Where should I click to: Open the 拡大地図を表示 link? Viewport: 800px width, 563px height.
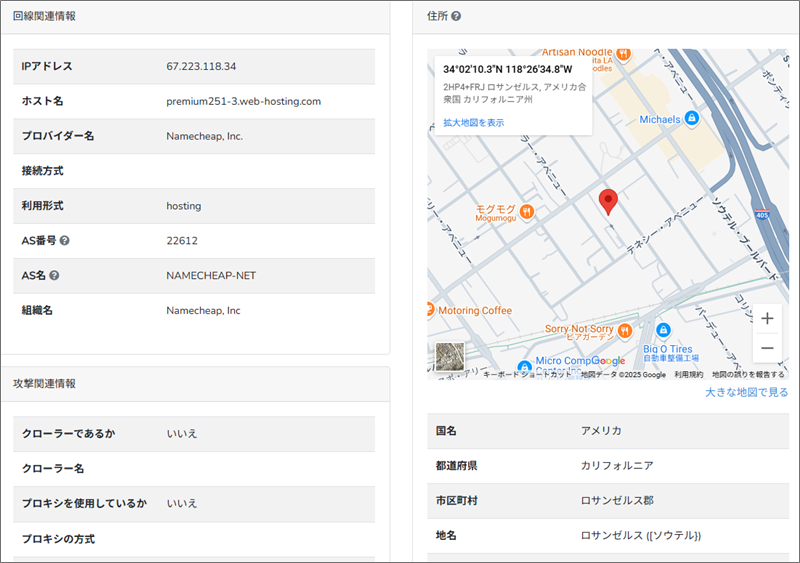point(473,123)
